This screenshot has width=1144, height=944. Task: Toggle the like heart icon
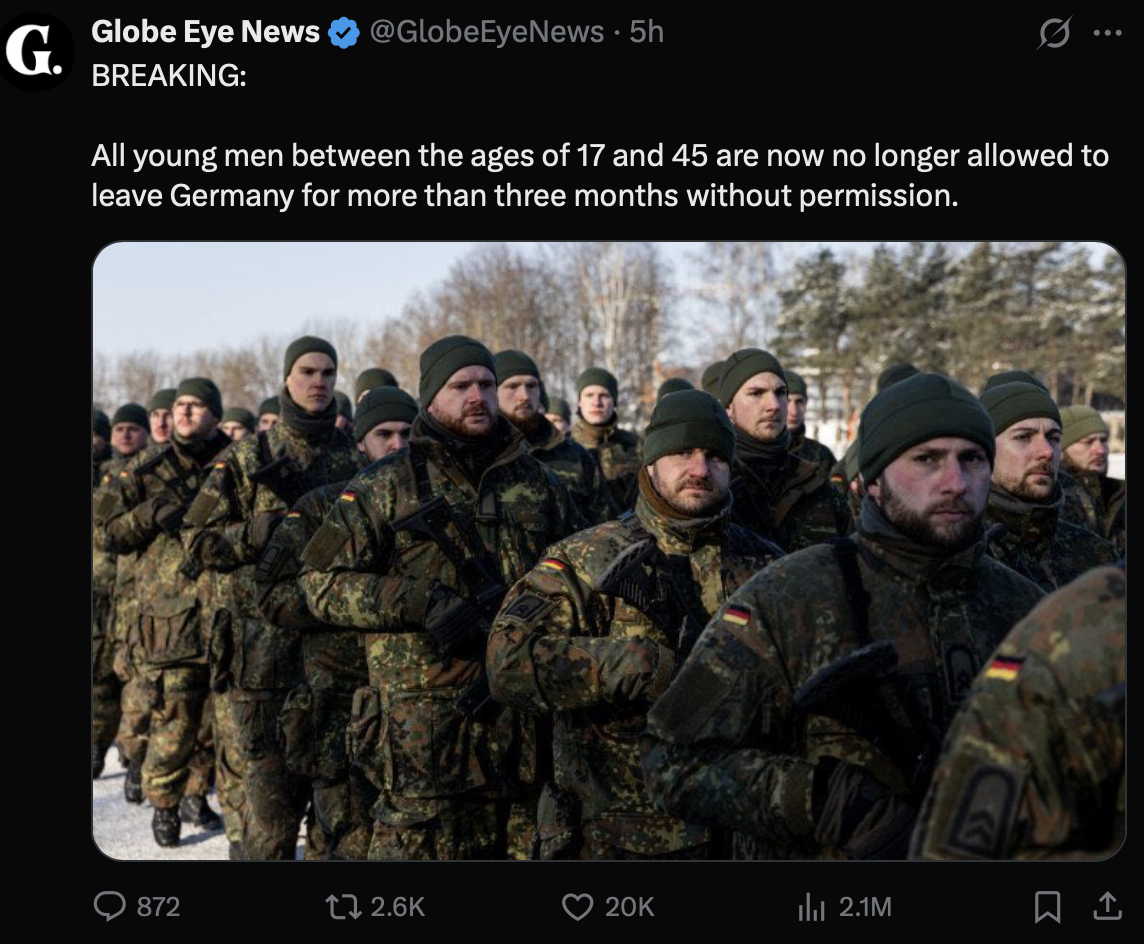pos(577,906)
